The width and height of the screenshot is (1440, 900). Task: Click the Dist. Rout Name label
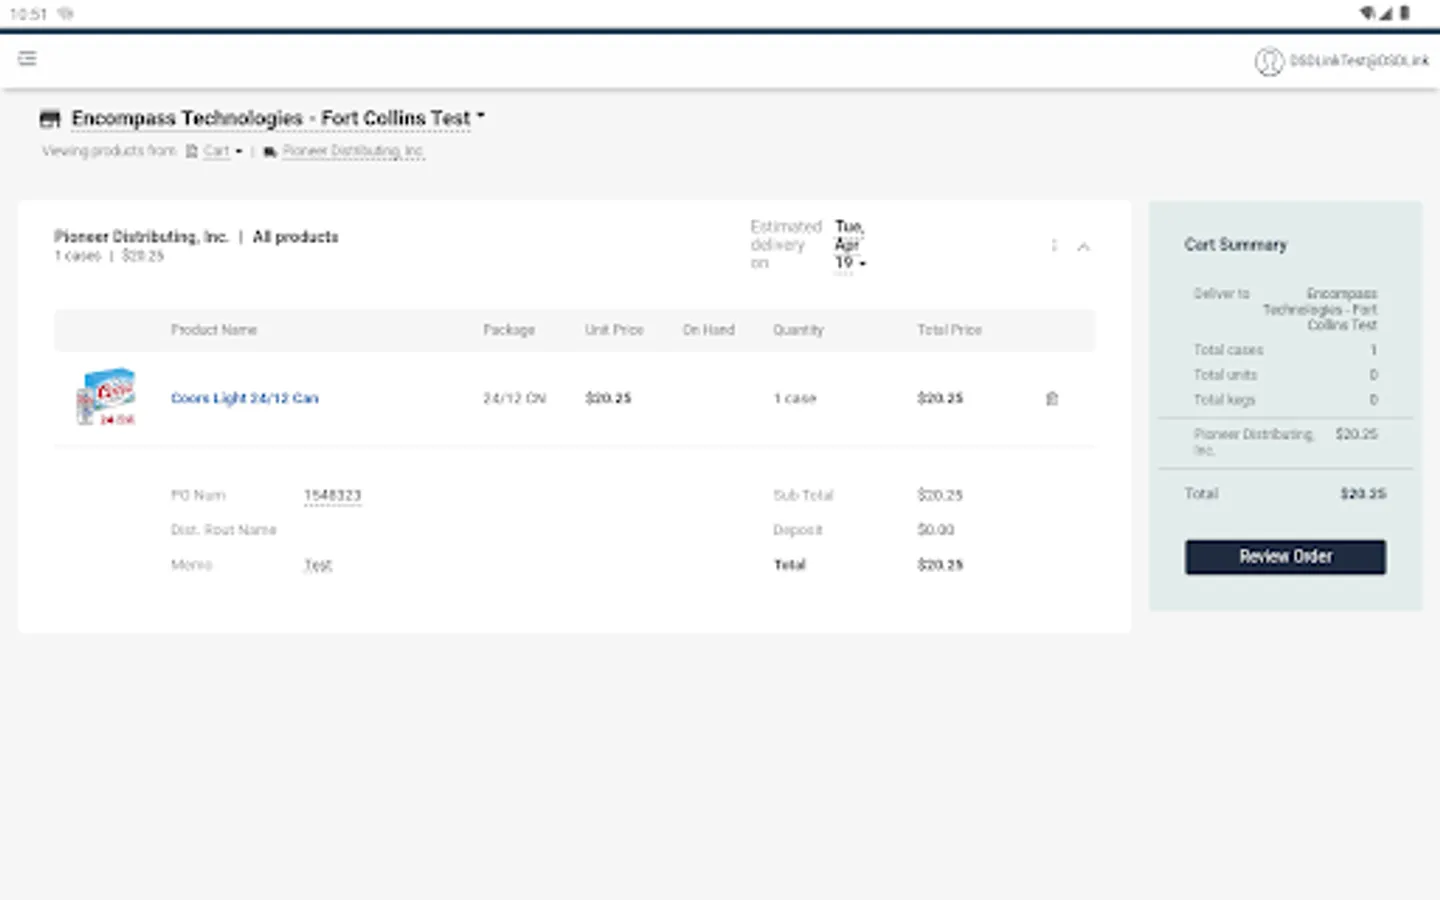223,530
